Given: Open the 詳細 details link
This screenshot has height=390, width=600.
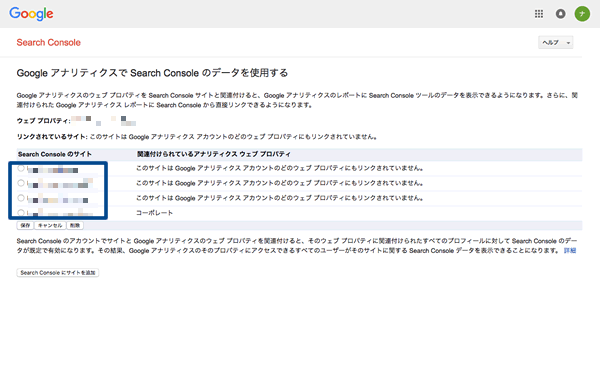Looking at the screenshot, I should point(570,251).
